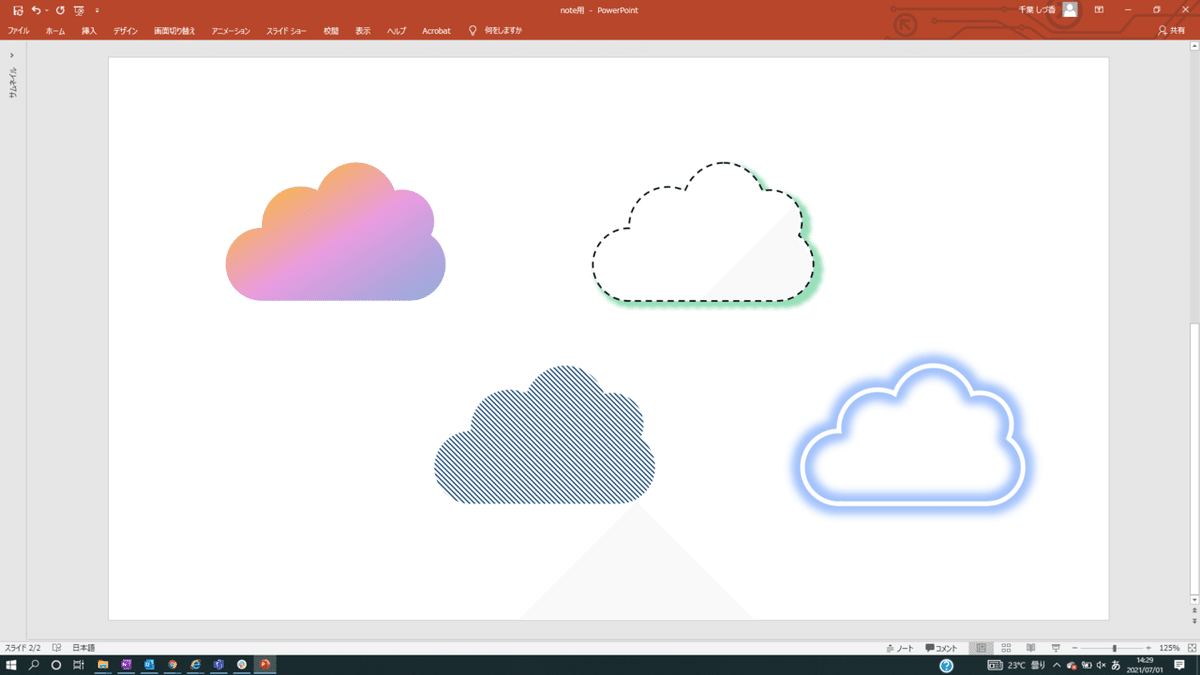Expand the サムネイル thumbnail pane
This screenshot has width=1200, height=675.
coord(12,56)
